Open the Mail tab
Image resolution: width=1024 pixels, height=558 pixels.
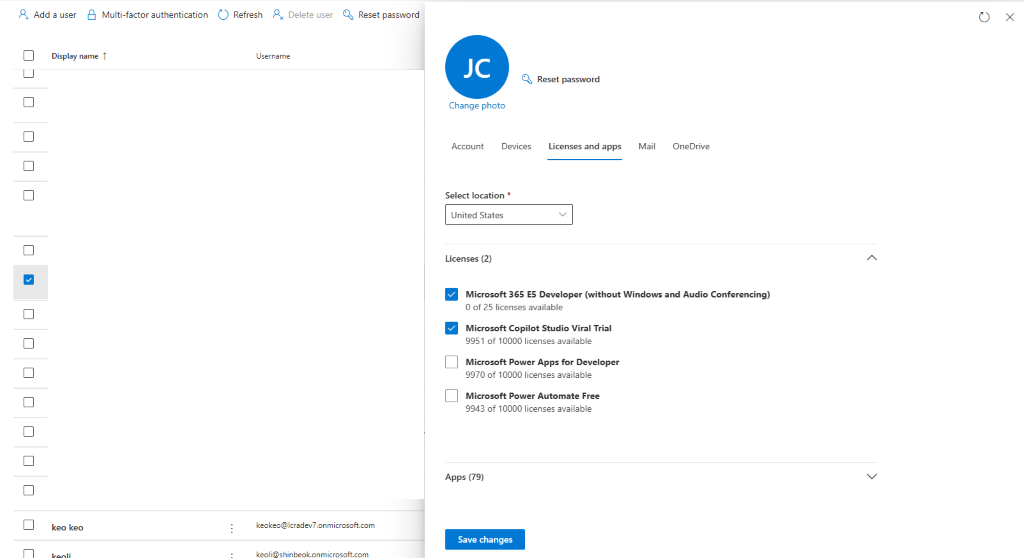(x=647, y=146)
